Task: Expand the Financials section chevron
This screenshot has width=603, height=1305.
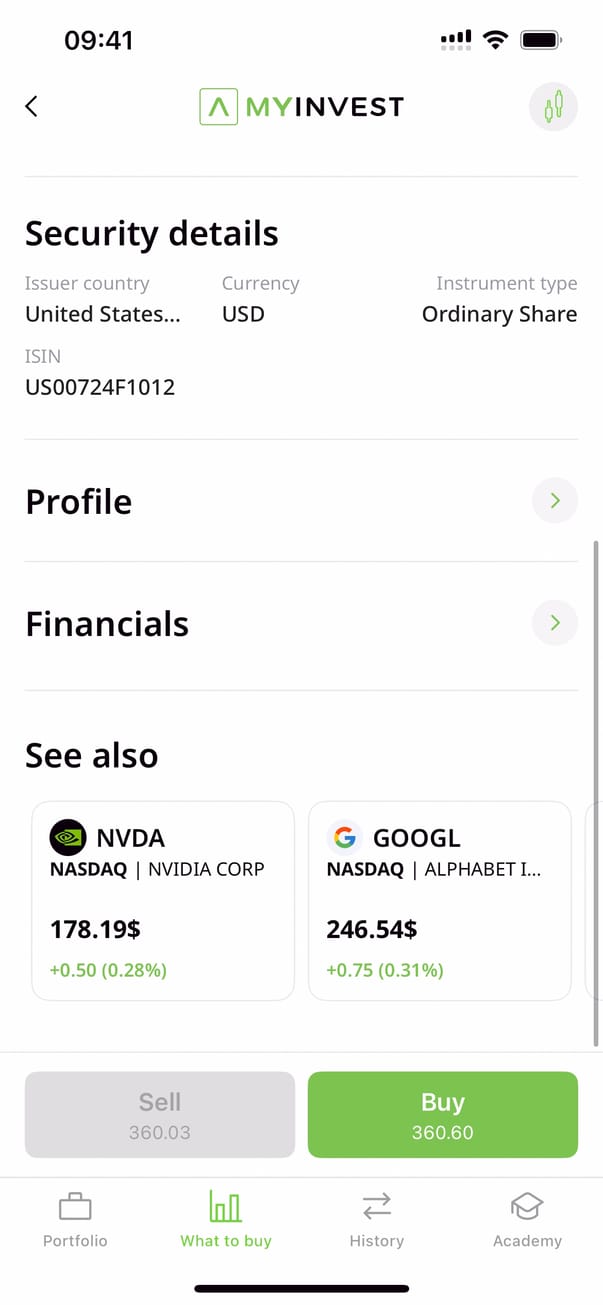Action: coord(555,623)
